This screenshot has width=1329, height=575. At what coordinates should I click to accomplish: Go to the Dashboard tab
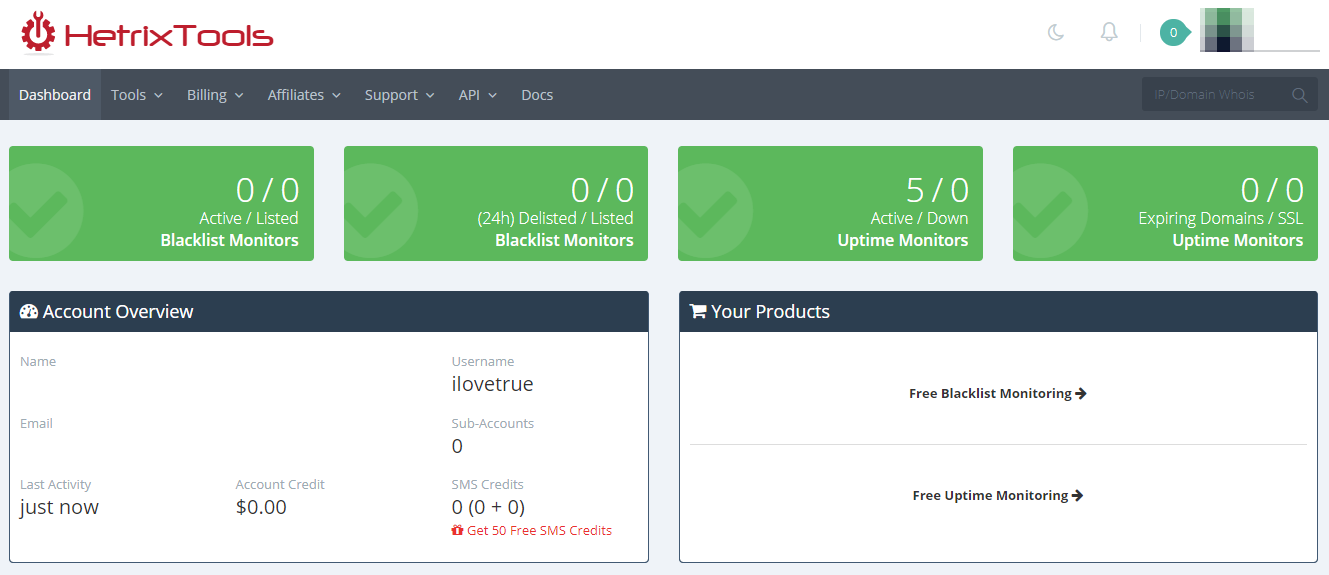point(55,95)
